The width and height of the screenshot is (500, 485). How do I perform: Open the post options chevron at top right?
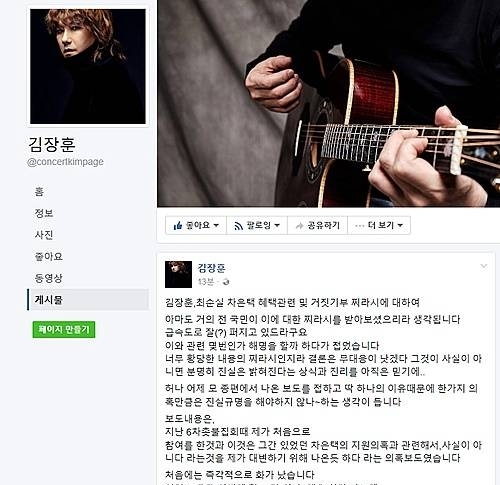point(484,266)
